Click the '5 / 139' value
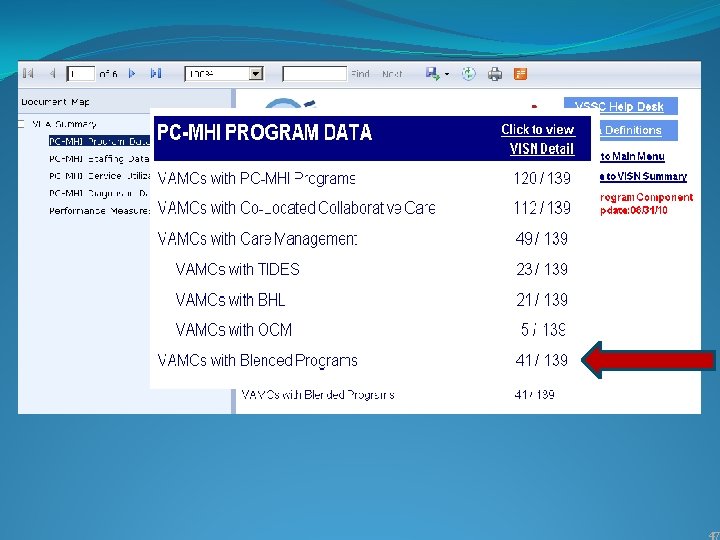720x540 pixels. 543,330
